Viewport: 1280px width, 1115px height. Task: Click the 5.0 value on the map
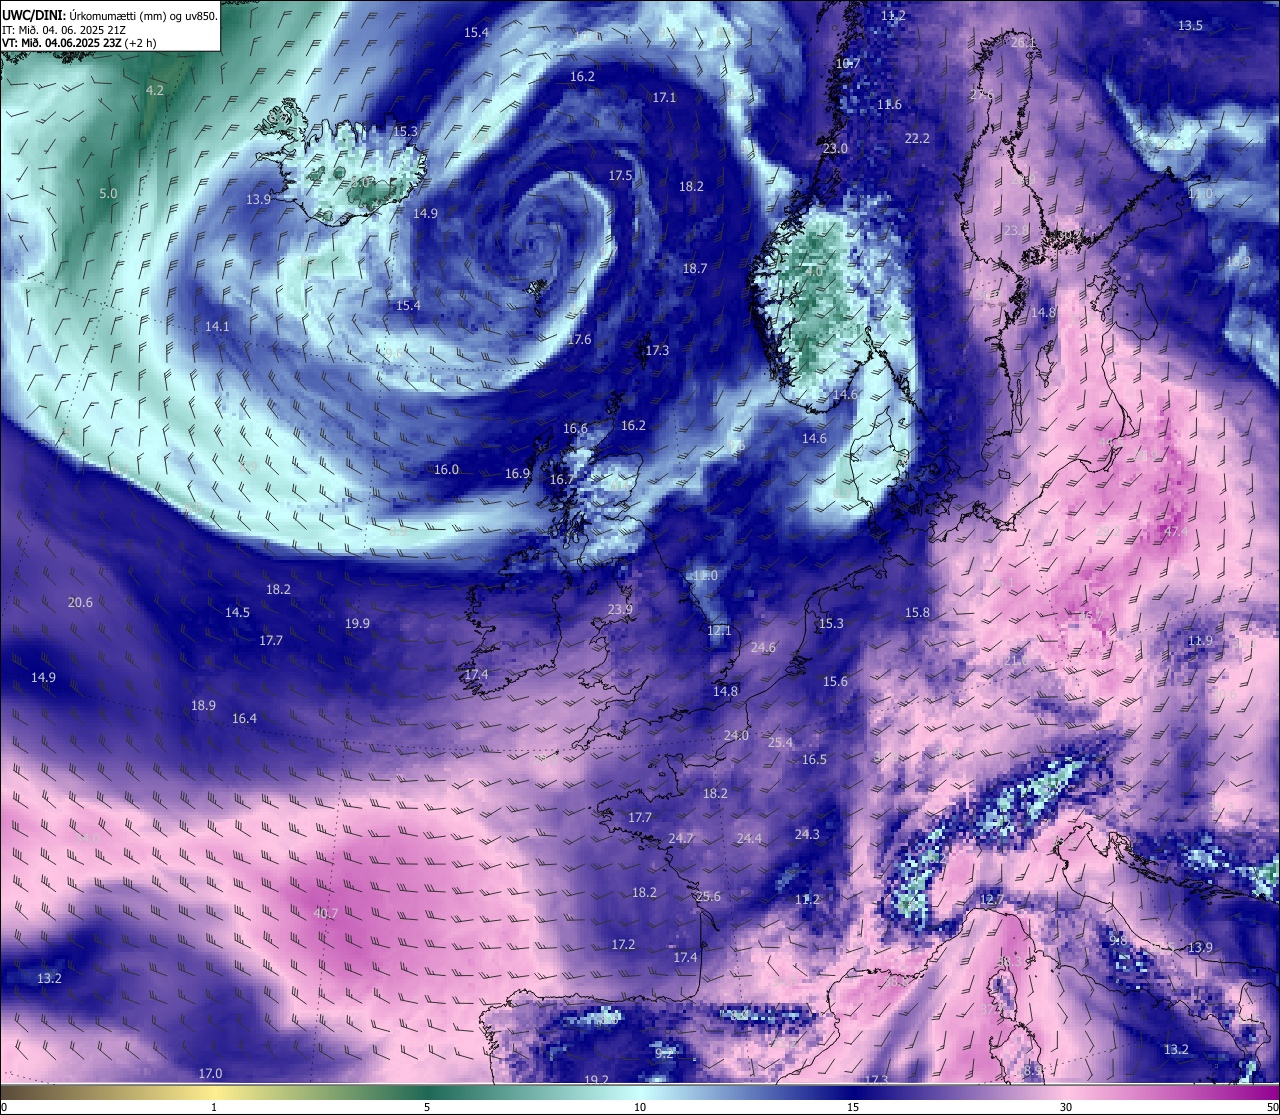tap(108, 193)
